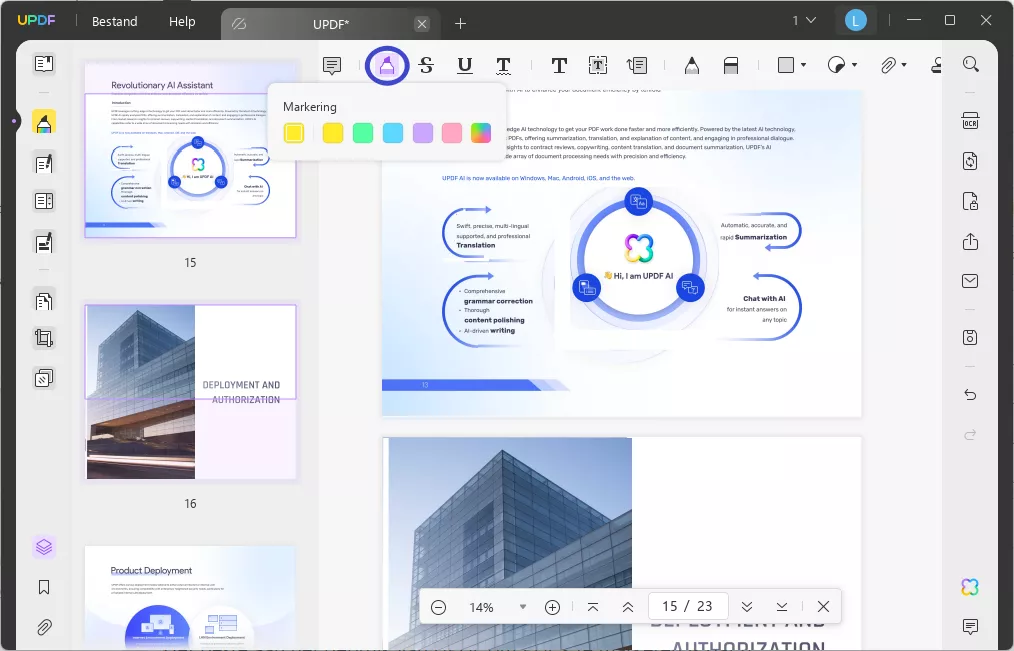
Task: Select the Text box tool
Action: tap(598, 65)
